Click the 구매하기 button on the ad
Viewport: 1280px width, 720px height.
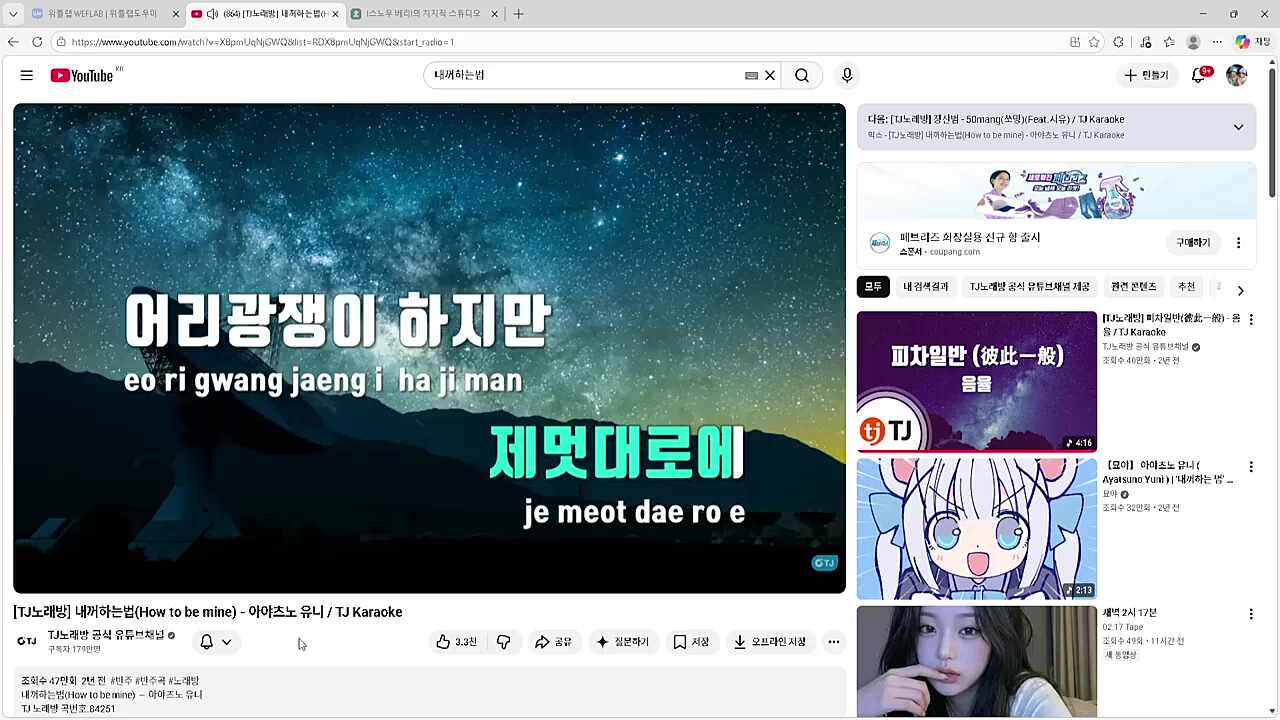(1193, 243)
